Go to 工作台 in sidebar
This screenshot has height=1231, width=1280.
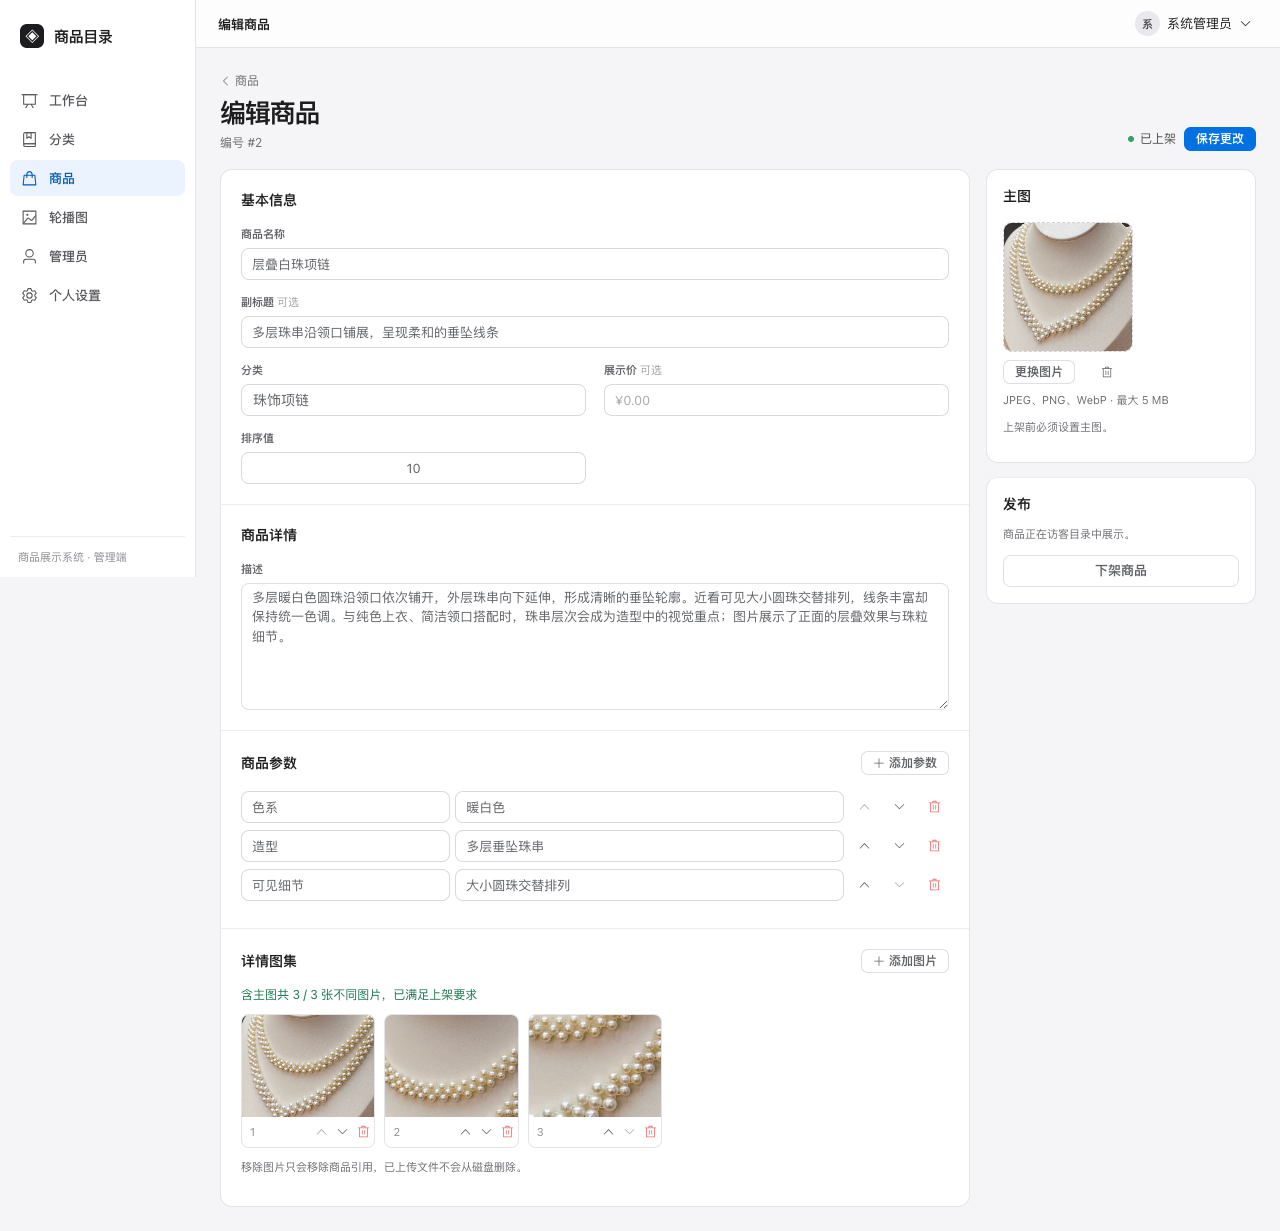coord(97,100)
